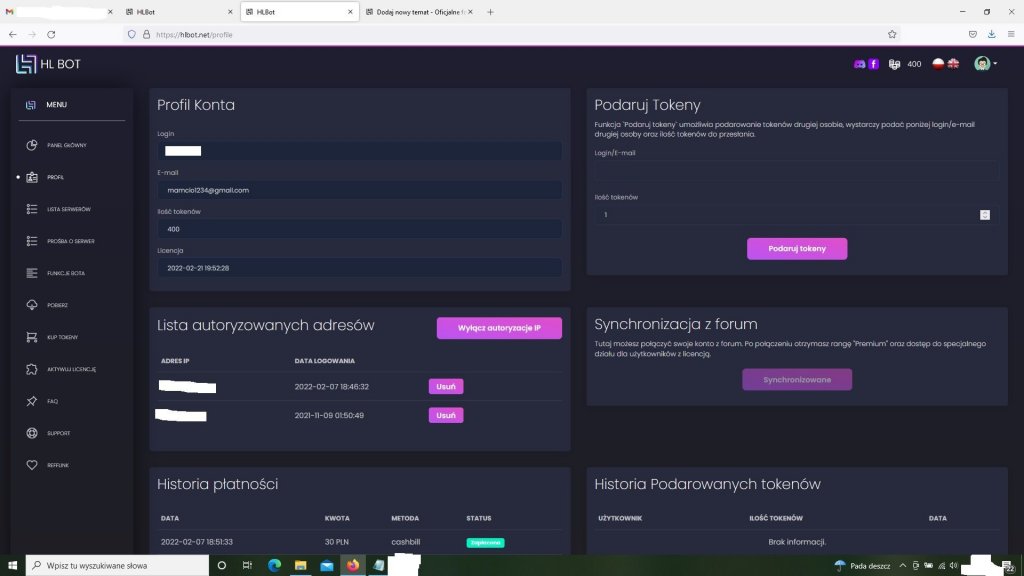Open Panel Główny from sidebar
Screen dimensions: 1024x576
tap(66, 145)
